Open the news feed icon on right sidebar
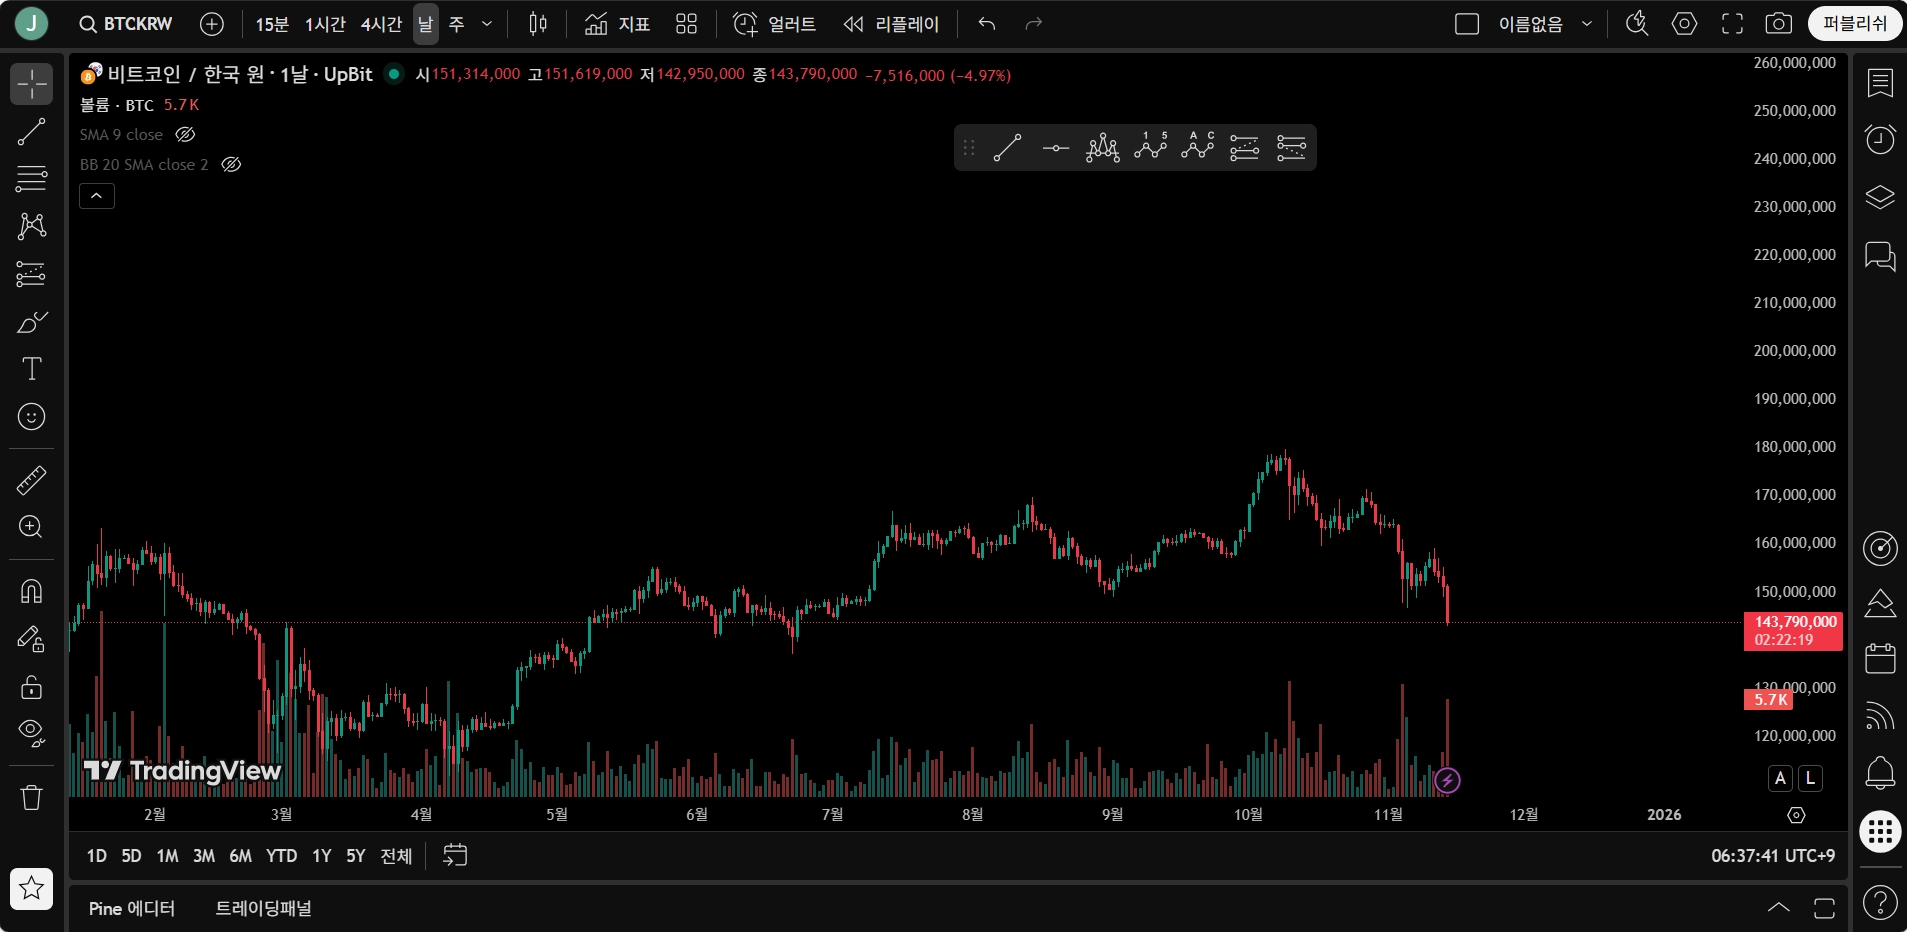The height and width of the screenshot is (932, 1907). point(1881,716)
